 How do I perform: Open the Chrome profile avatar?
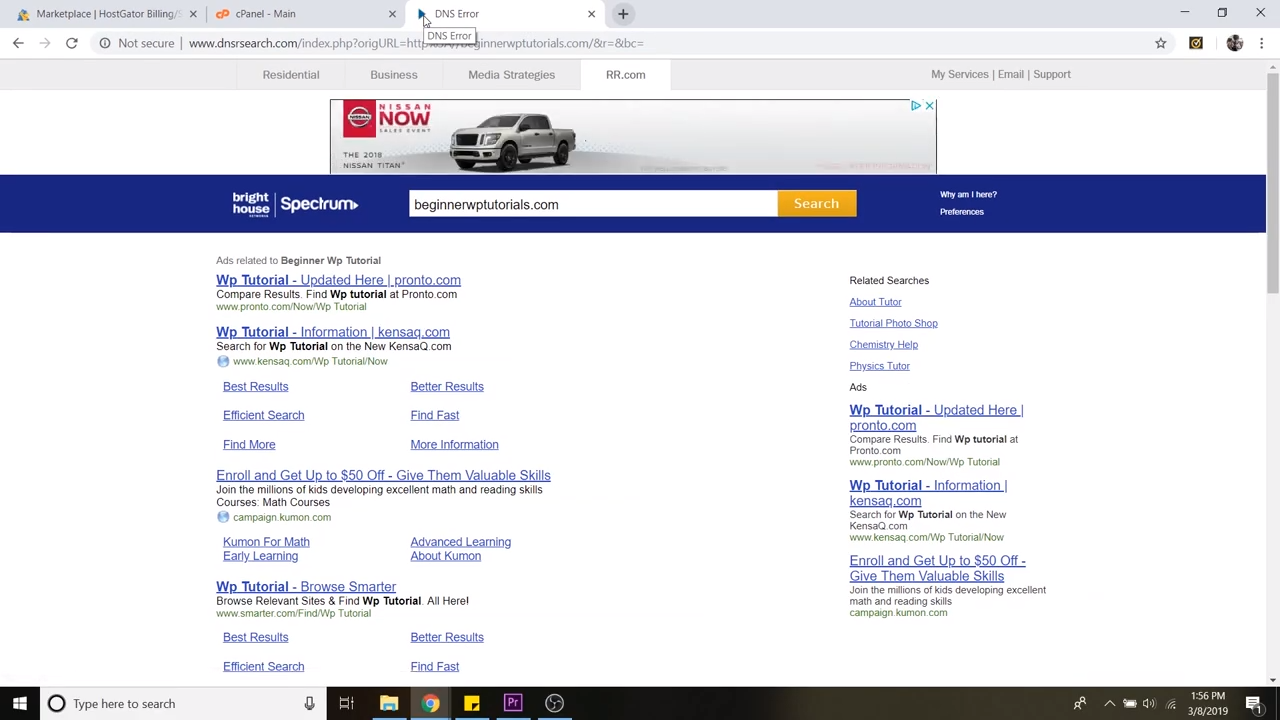(1234, 43)
